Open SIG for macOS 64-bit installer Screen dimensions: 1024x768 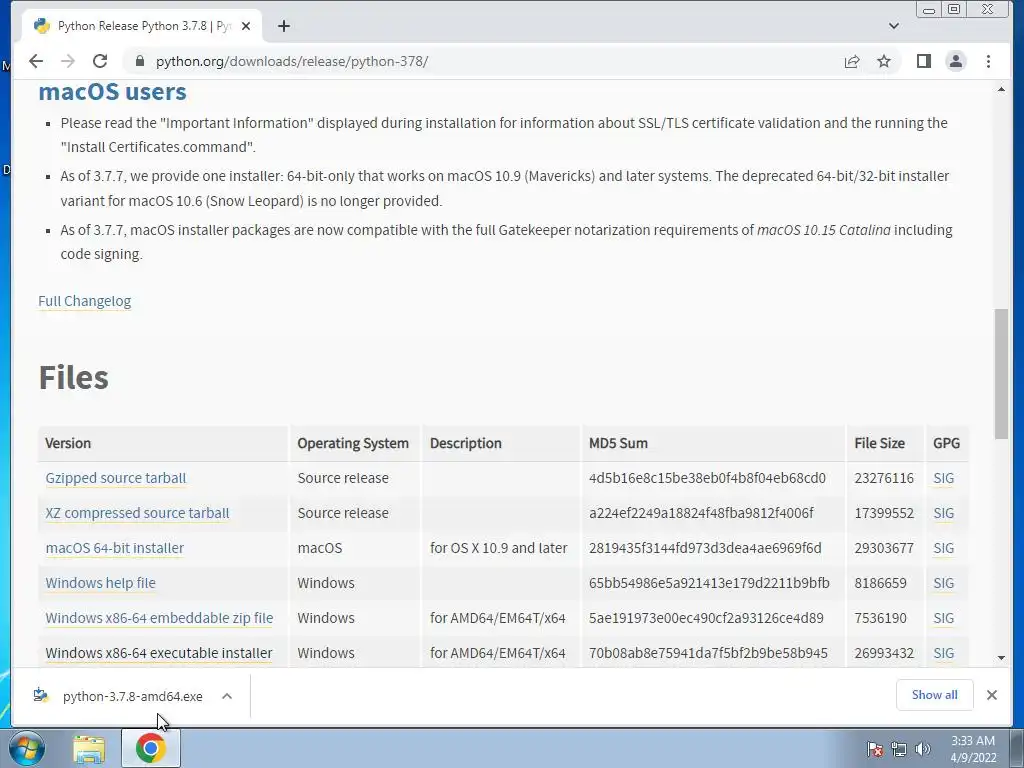[944, 548]
